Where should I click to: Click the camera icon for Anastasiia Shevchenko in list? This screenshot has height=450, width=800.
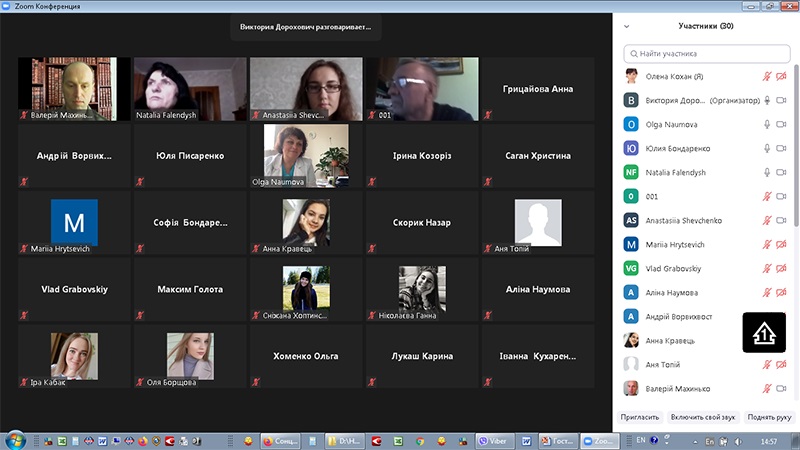(781, 220)
